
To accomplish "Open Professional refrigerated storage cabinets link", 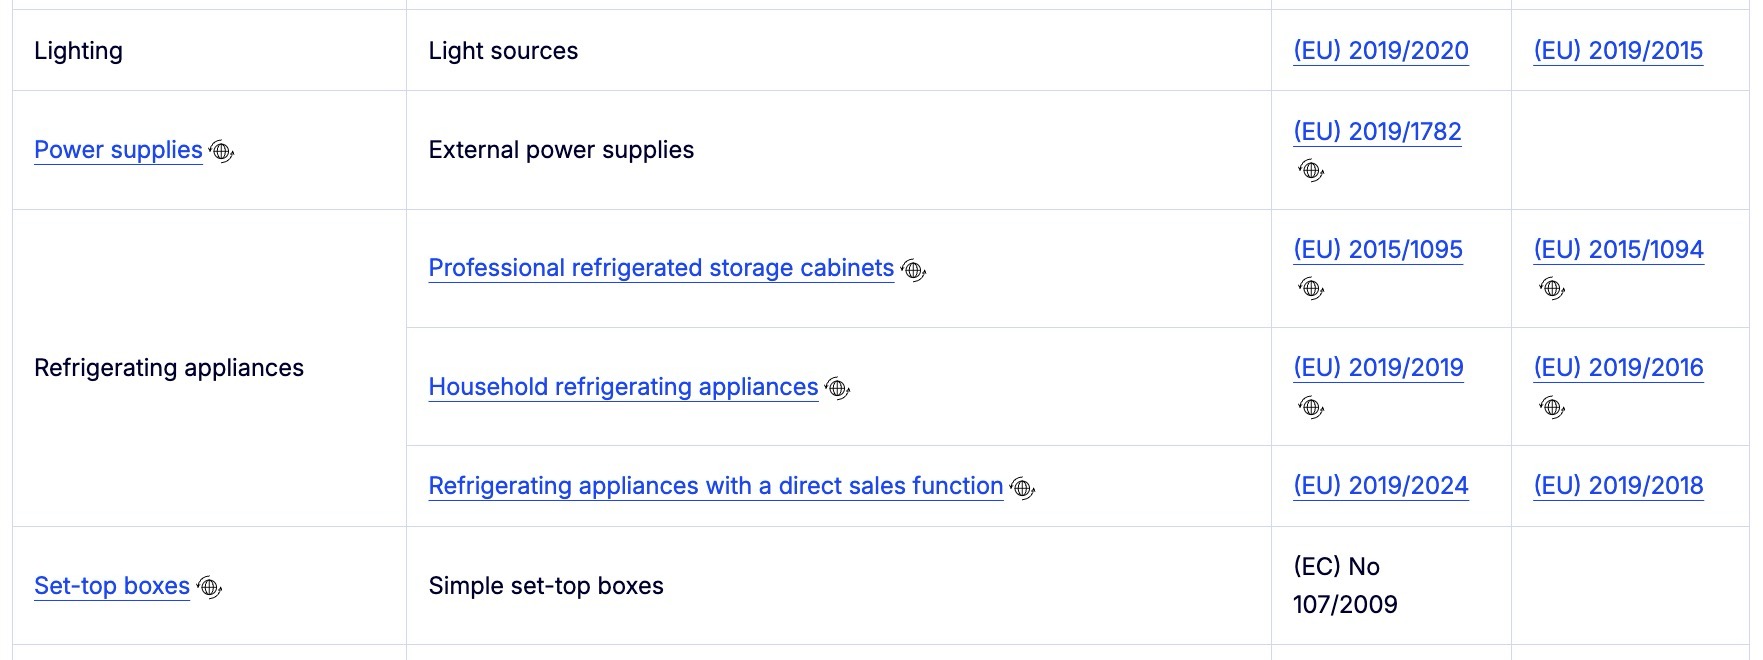I will click(661, 268).
